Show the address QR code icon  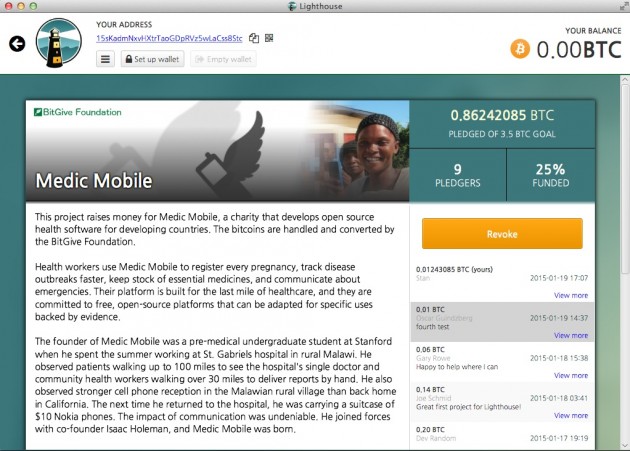tap(269, 38)
